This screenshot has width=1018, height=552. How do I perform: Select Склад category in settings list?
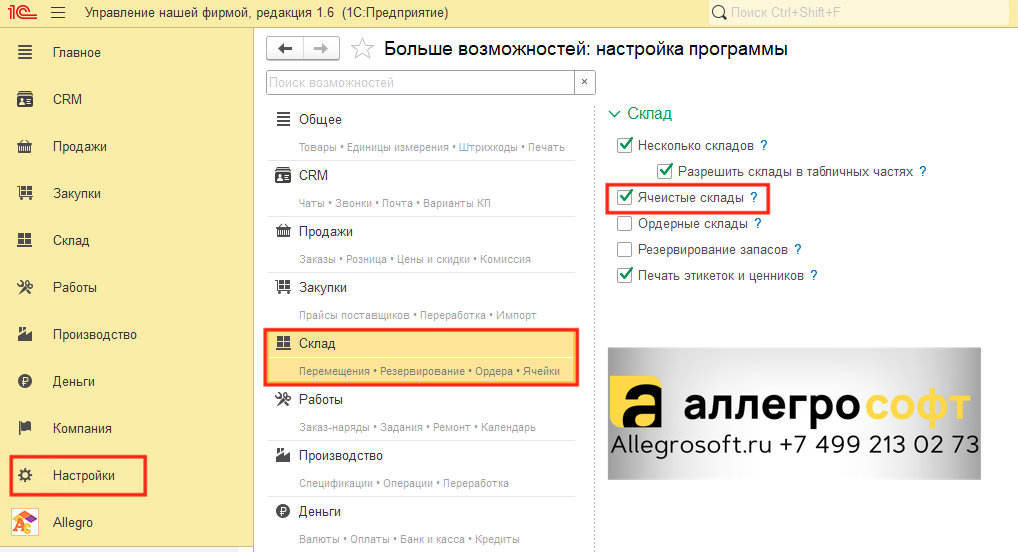[421, 357]
